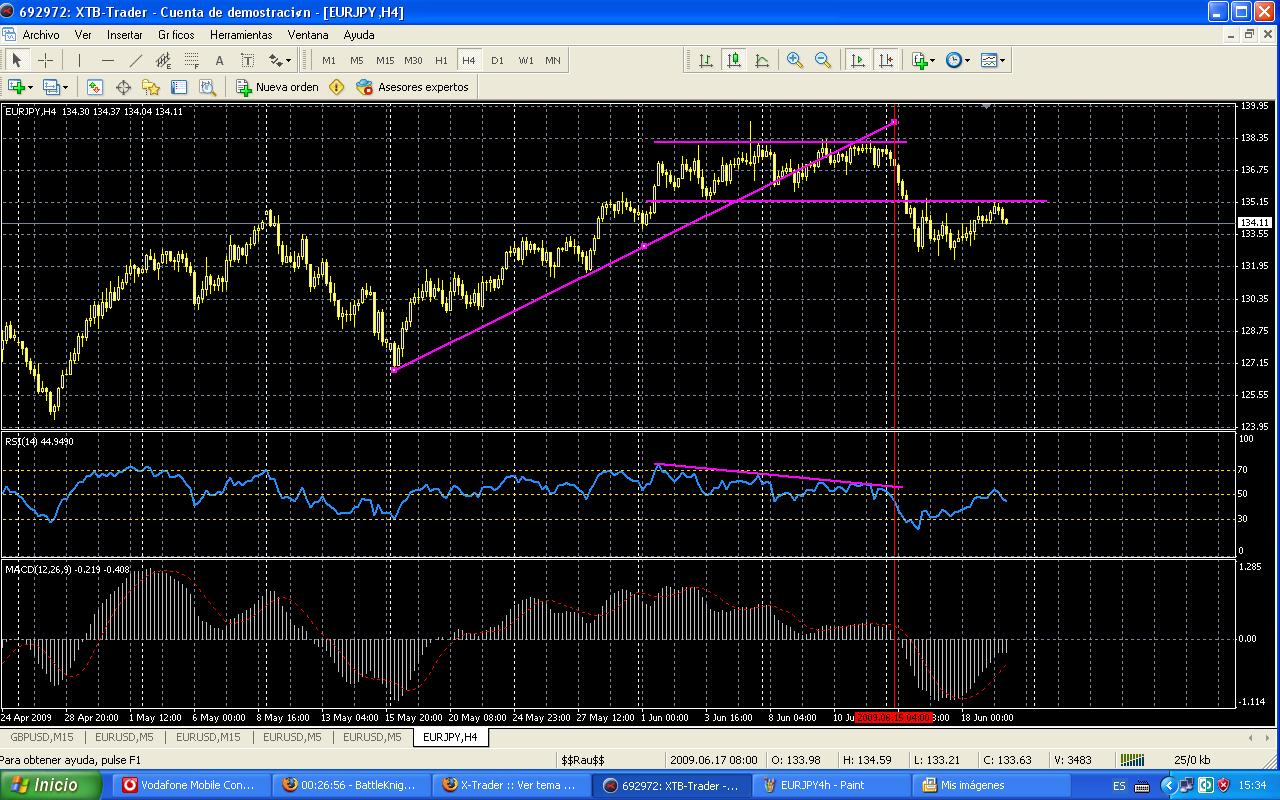Screen dimensions: 1280x800
Task: Switch to the GBPUSD,M15 chart tab
Action: click(42, 737)
